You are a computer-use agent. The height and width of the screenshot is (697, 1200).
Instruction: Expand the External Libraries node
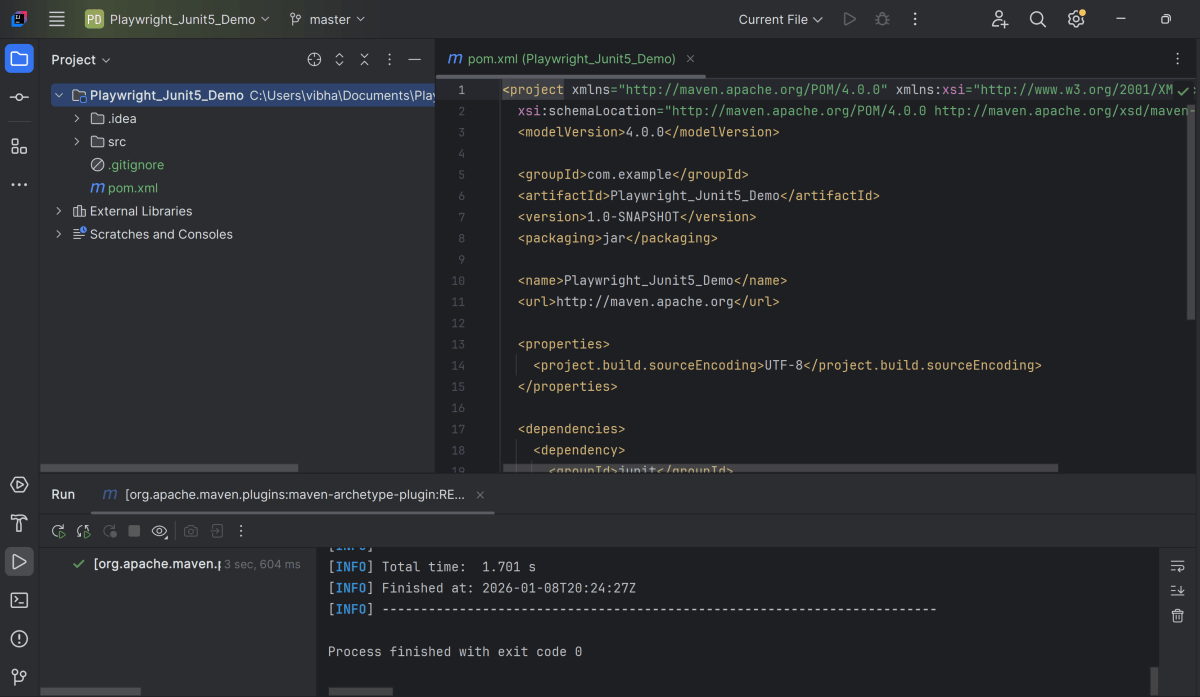tap(59, 211)
